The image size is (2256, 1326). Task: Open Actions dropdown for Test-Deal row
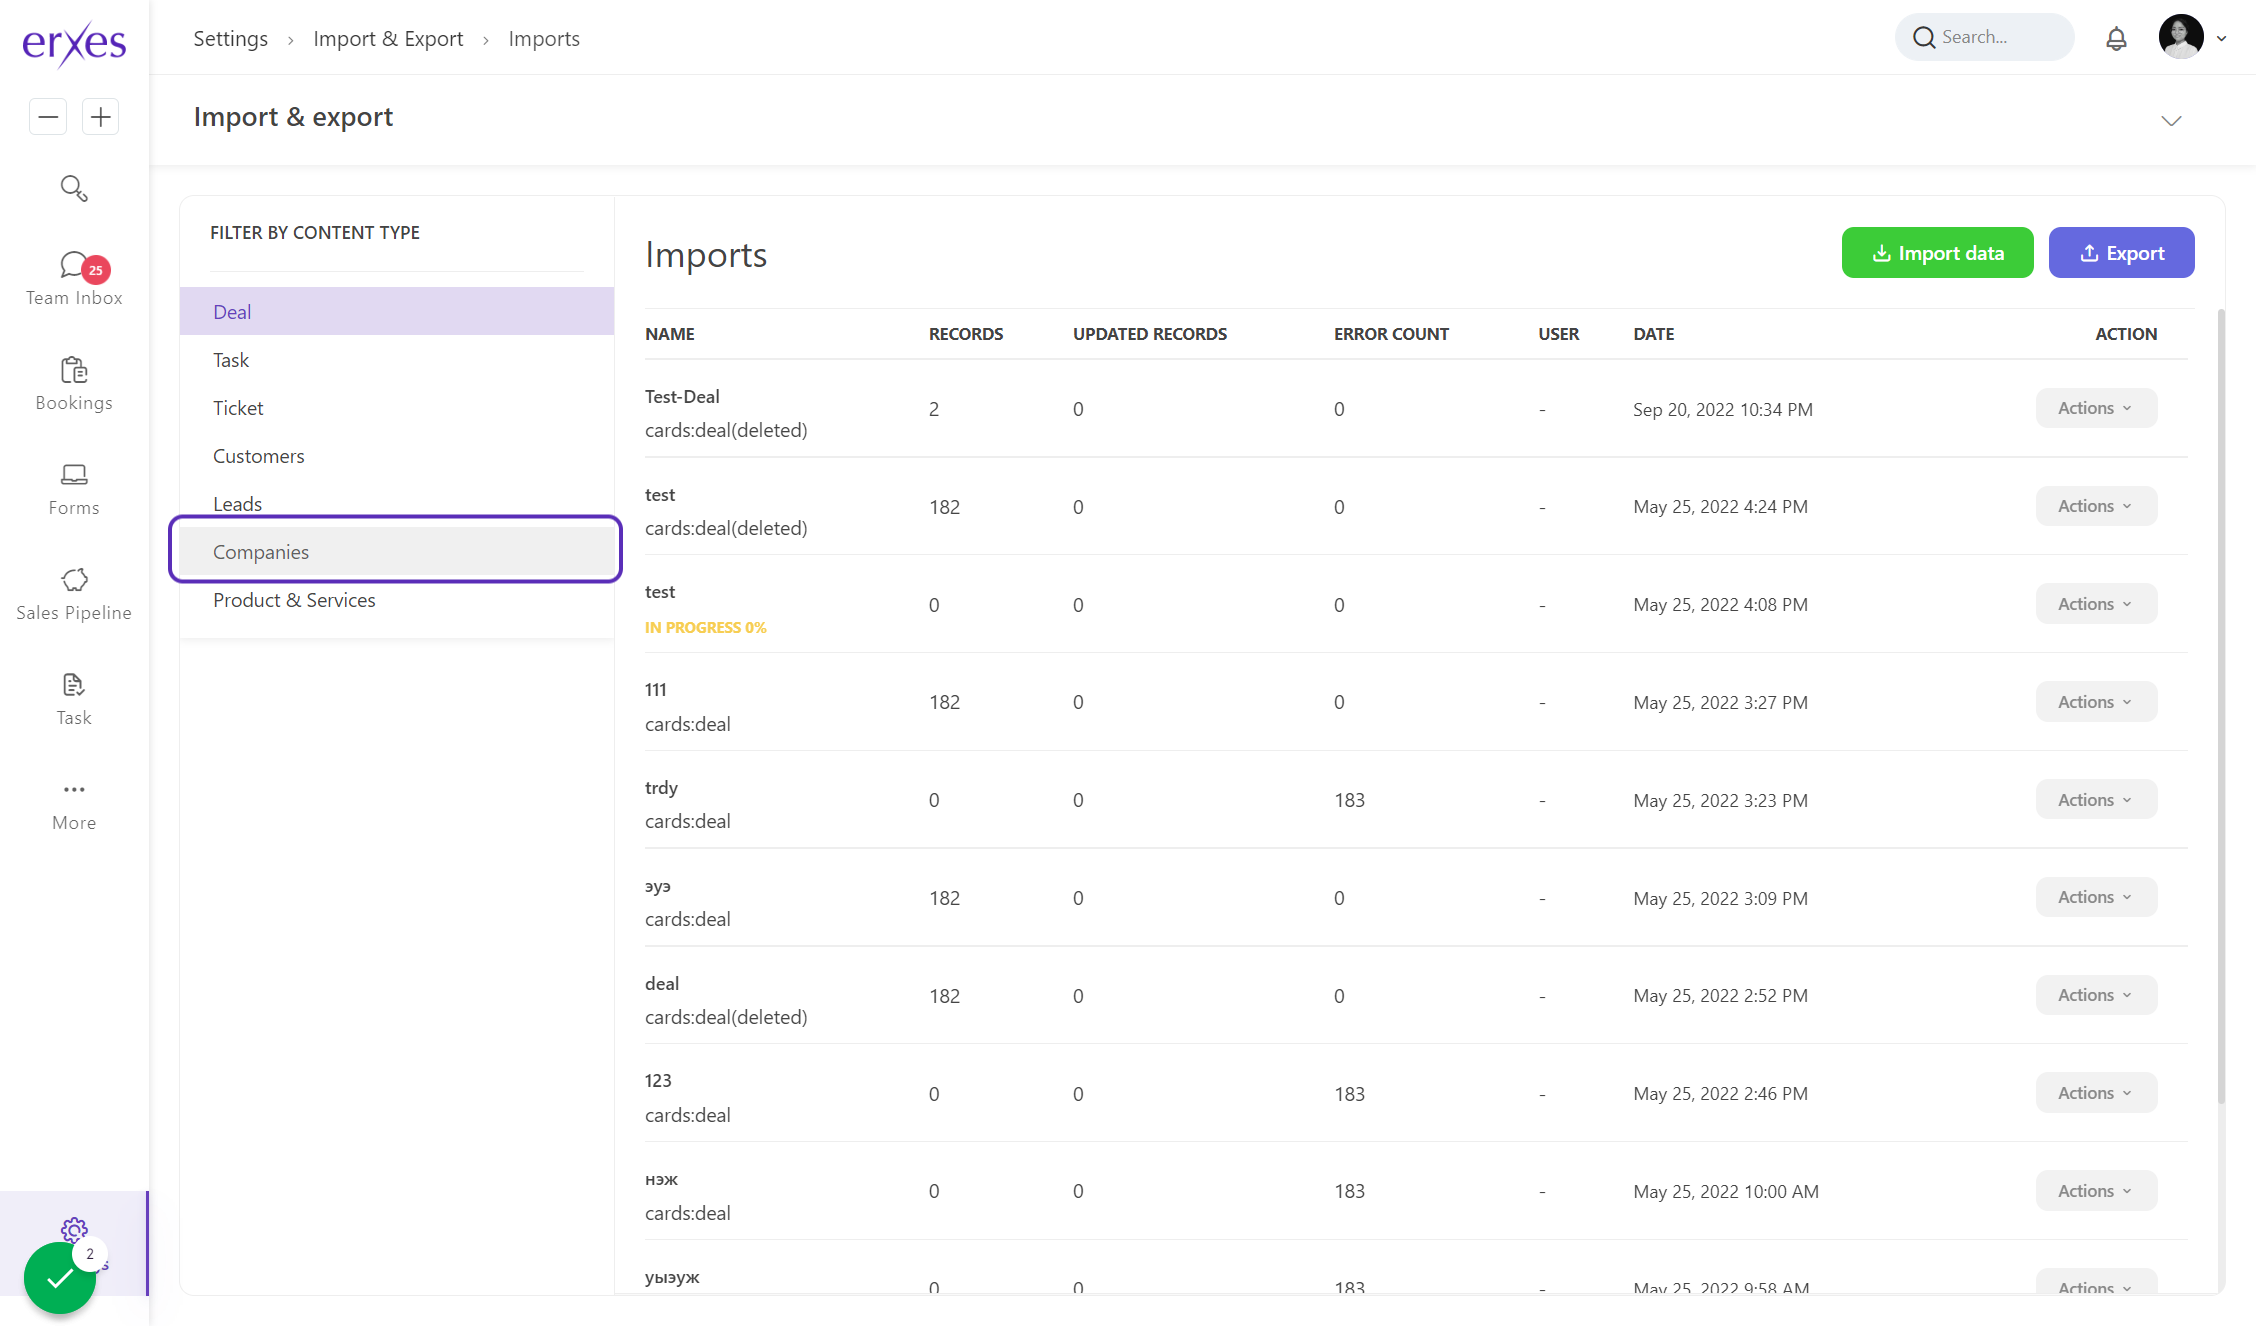2096,408
